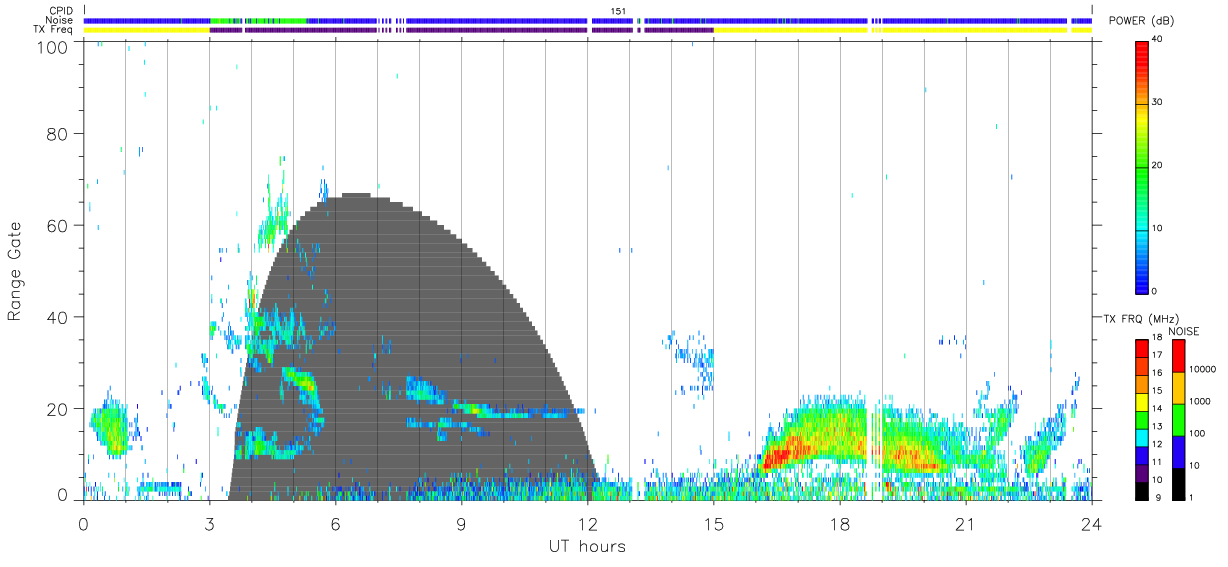
Task: Click the range gate tick label '100'
Action: click(54, 46)
